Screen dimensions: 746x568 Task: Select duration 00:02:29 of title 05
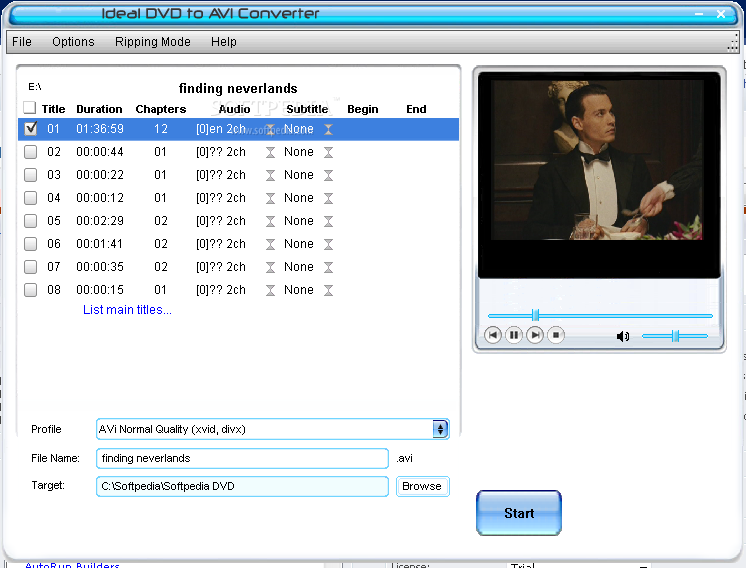100,221
